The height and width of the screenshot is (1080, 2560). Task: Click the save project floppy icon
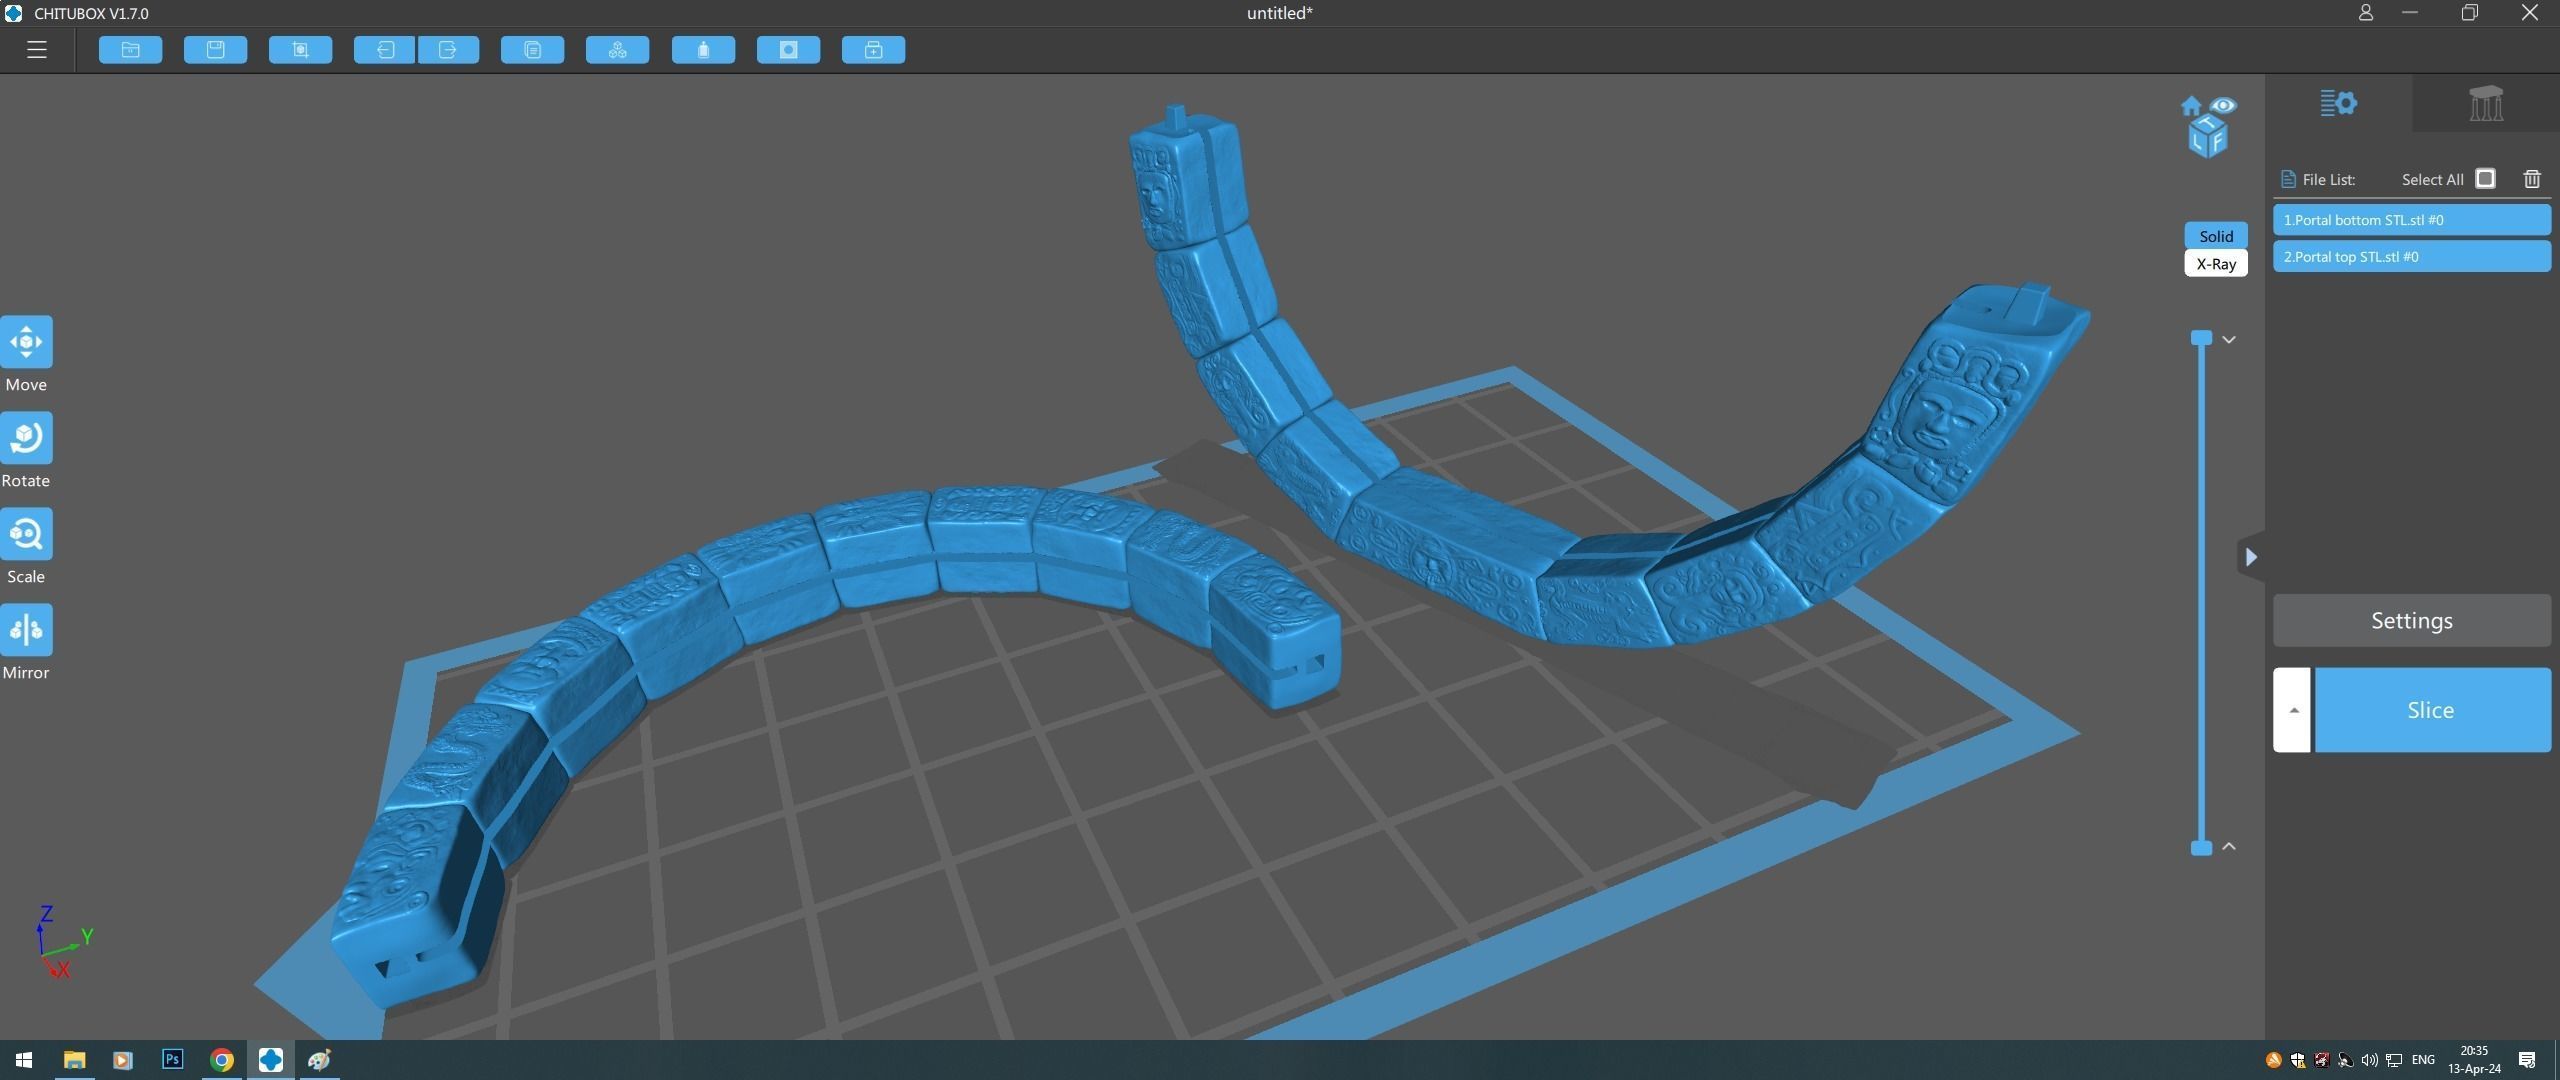(215, 50)
